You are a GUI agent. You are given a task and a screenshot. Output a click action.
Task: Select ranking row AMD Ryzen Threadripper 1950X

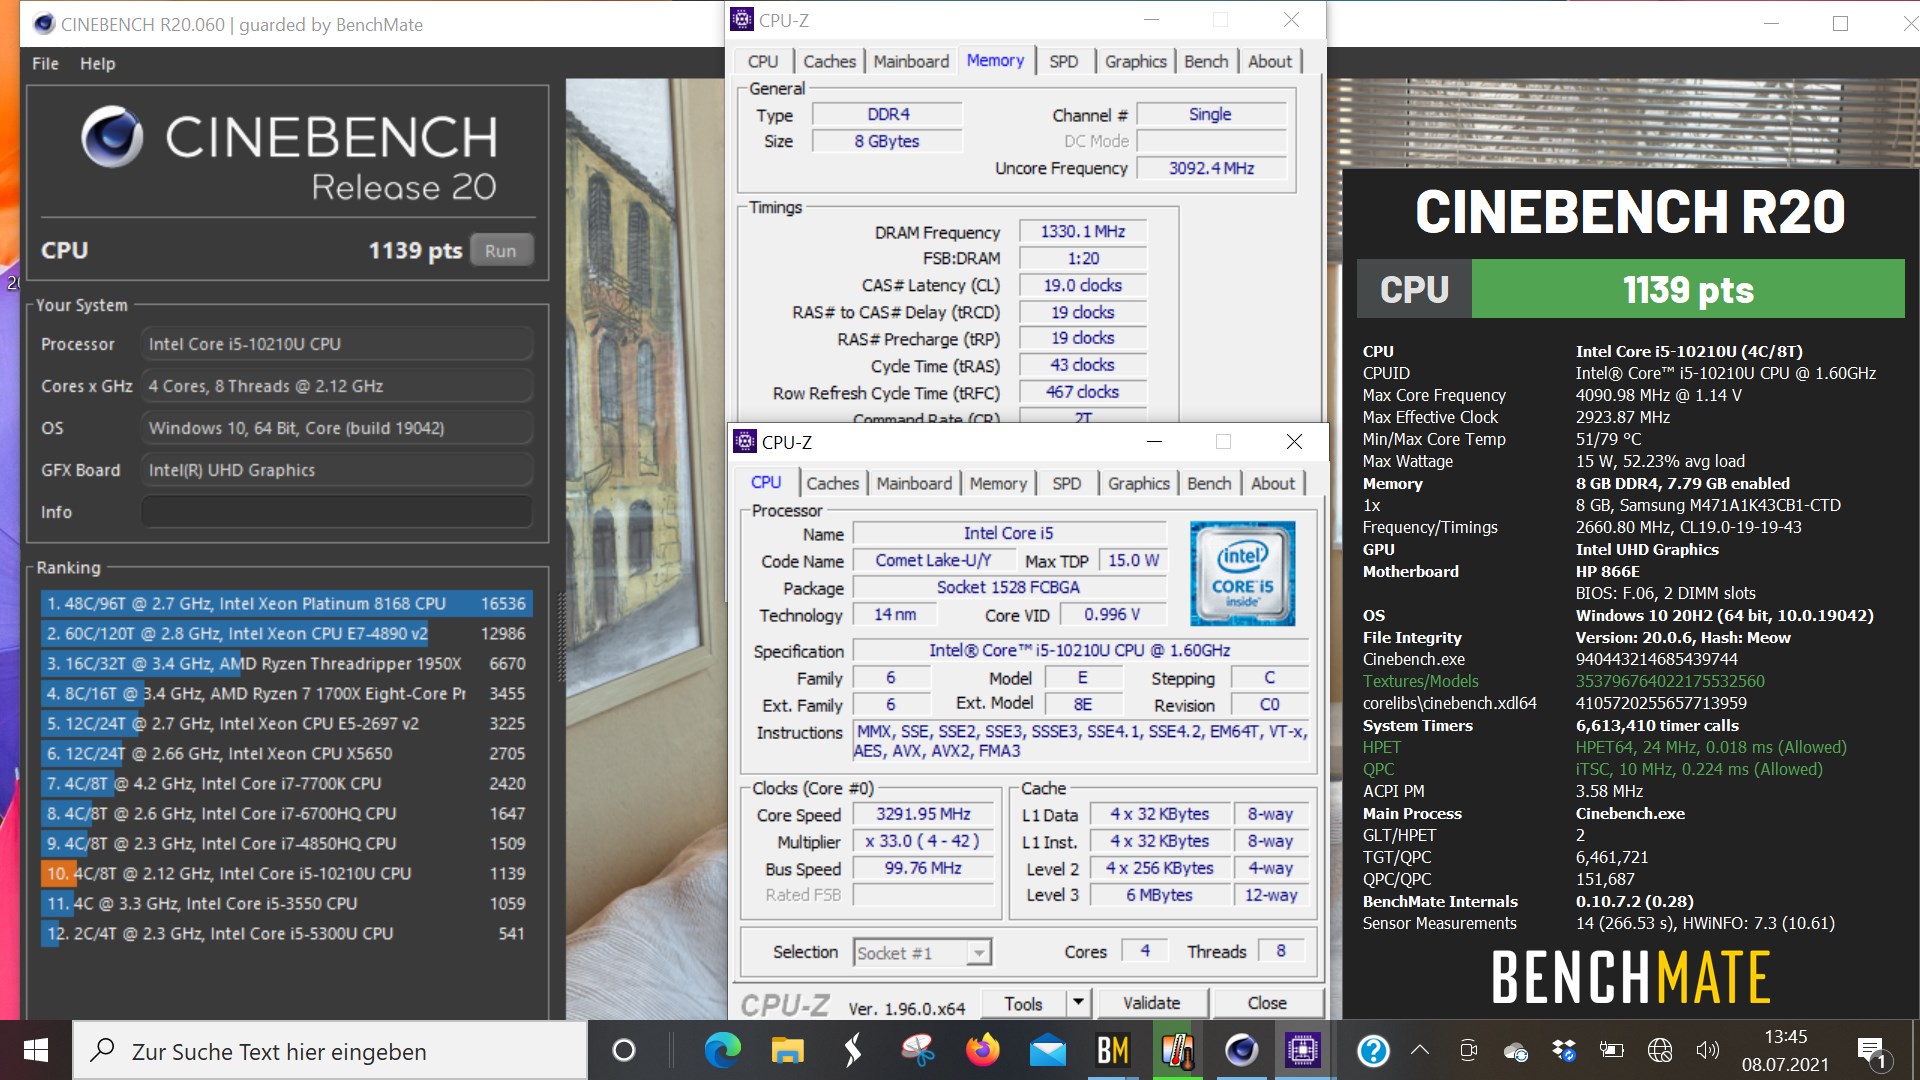[x=286, y=663]
